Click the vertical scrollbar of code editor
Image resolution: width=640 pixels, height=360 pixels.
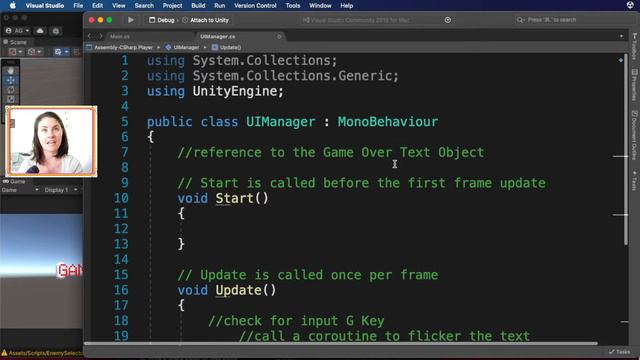coord(626,149)
